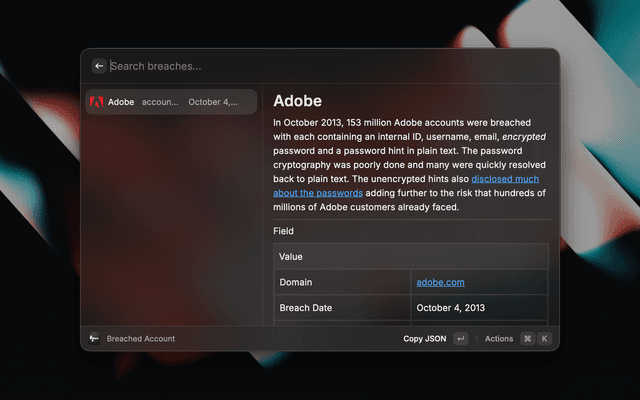Click the Command key icon

click(x=527, y=339)
